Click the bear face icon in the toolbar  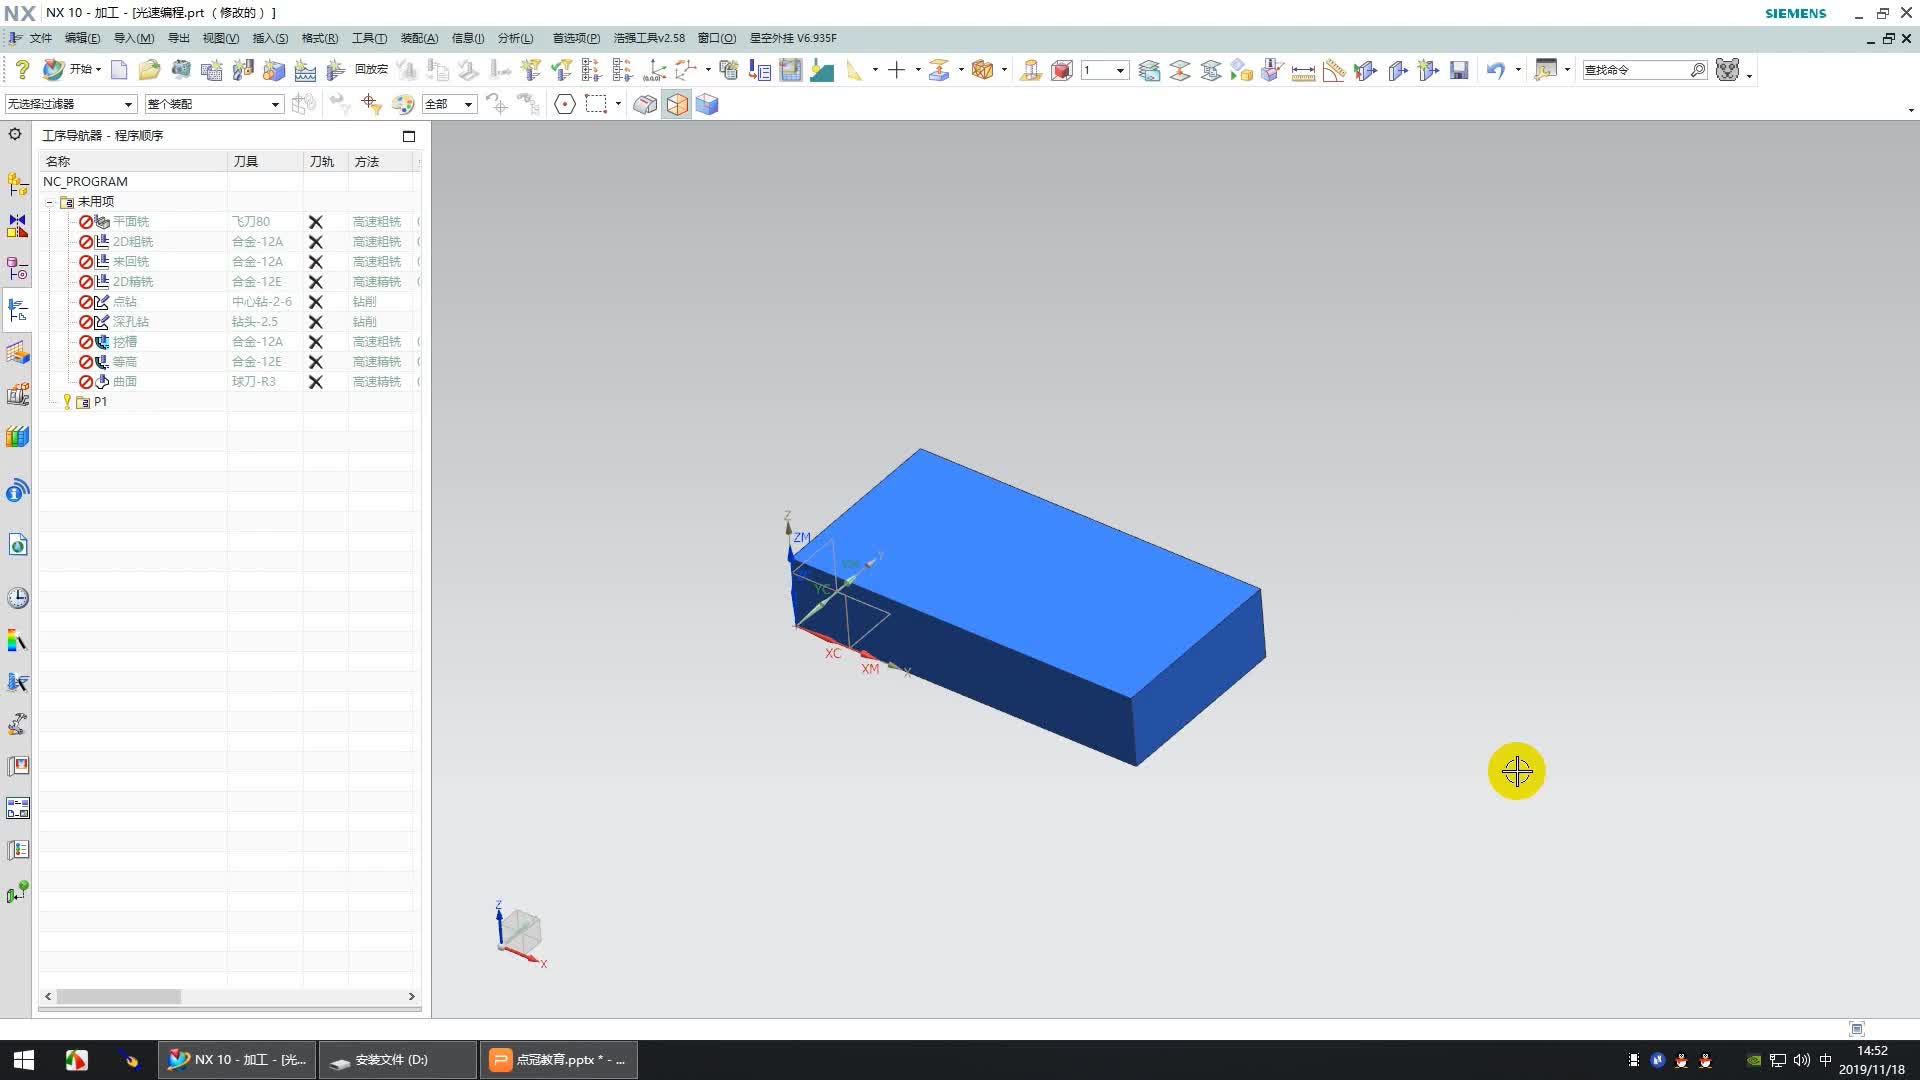tap(1727, 70)
